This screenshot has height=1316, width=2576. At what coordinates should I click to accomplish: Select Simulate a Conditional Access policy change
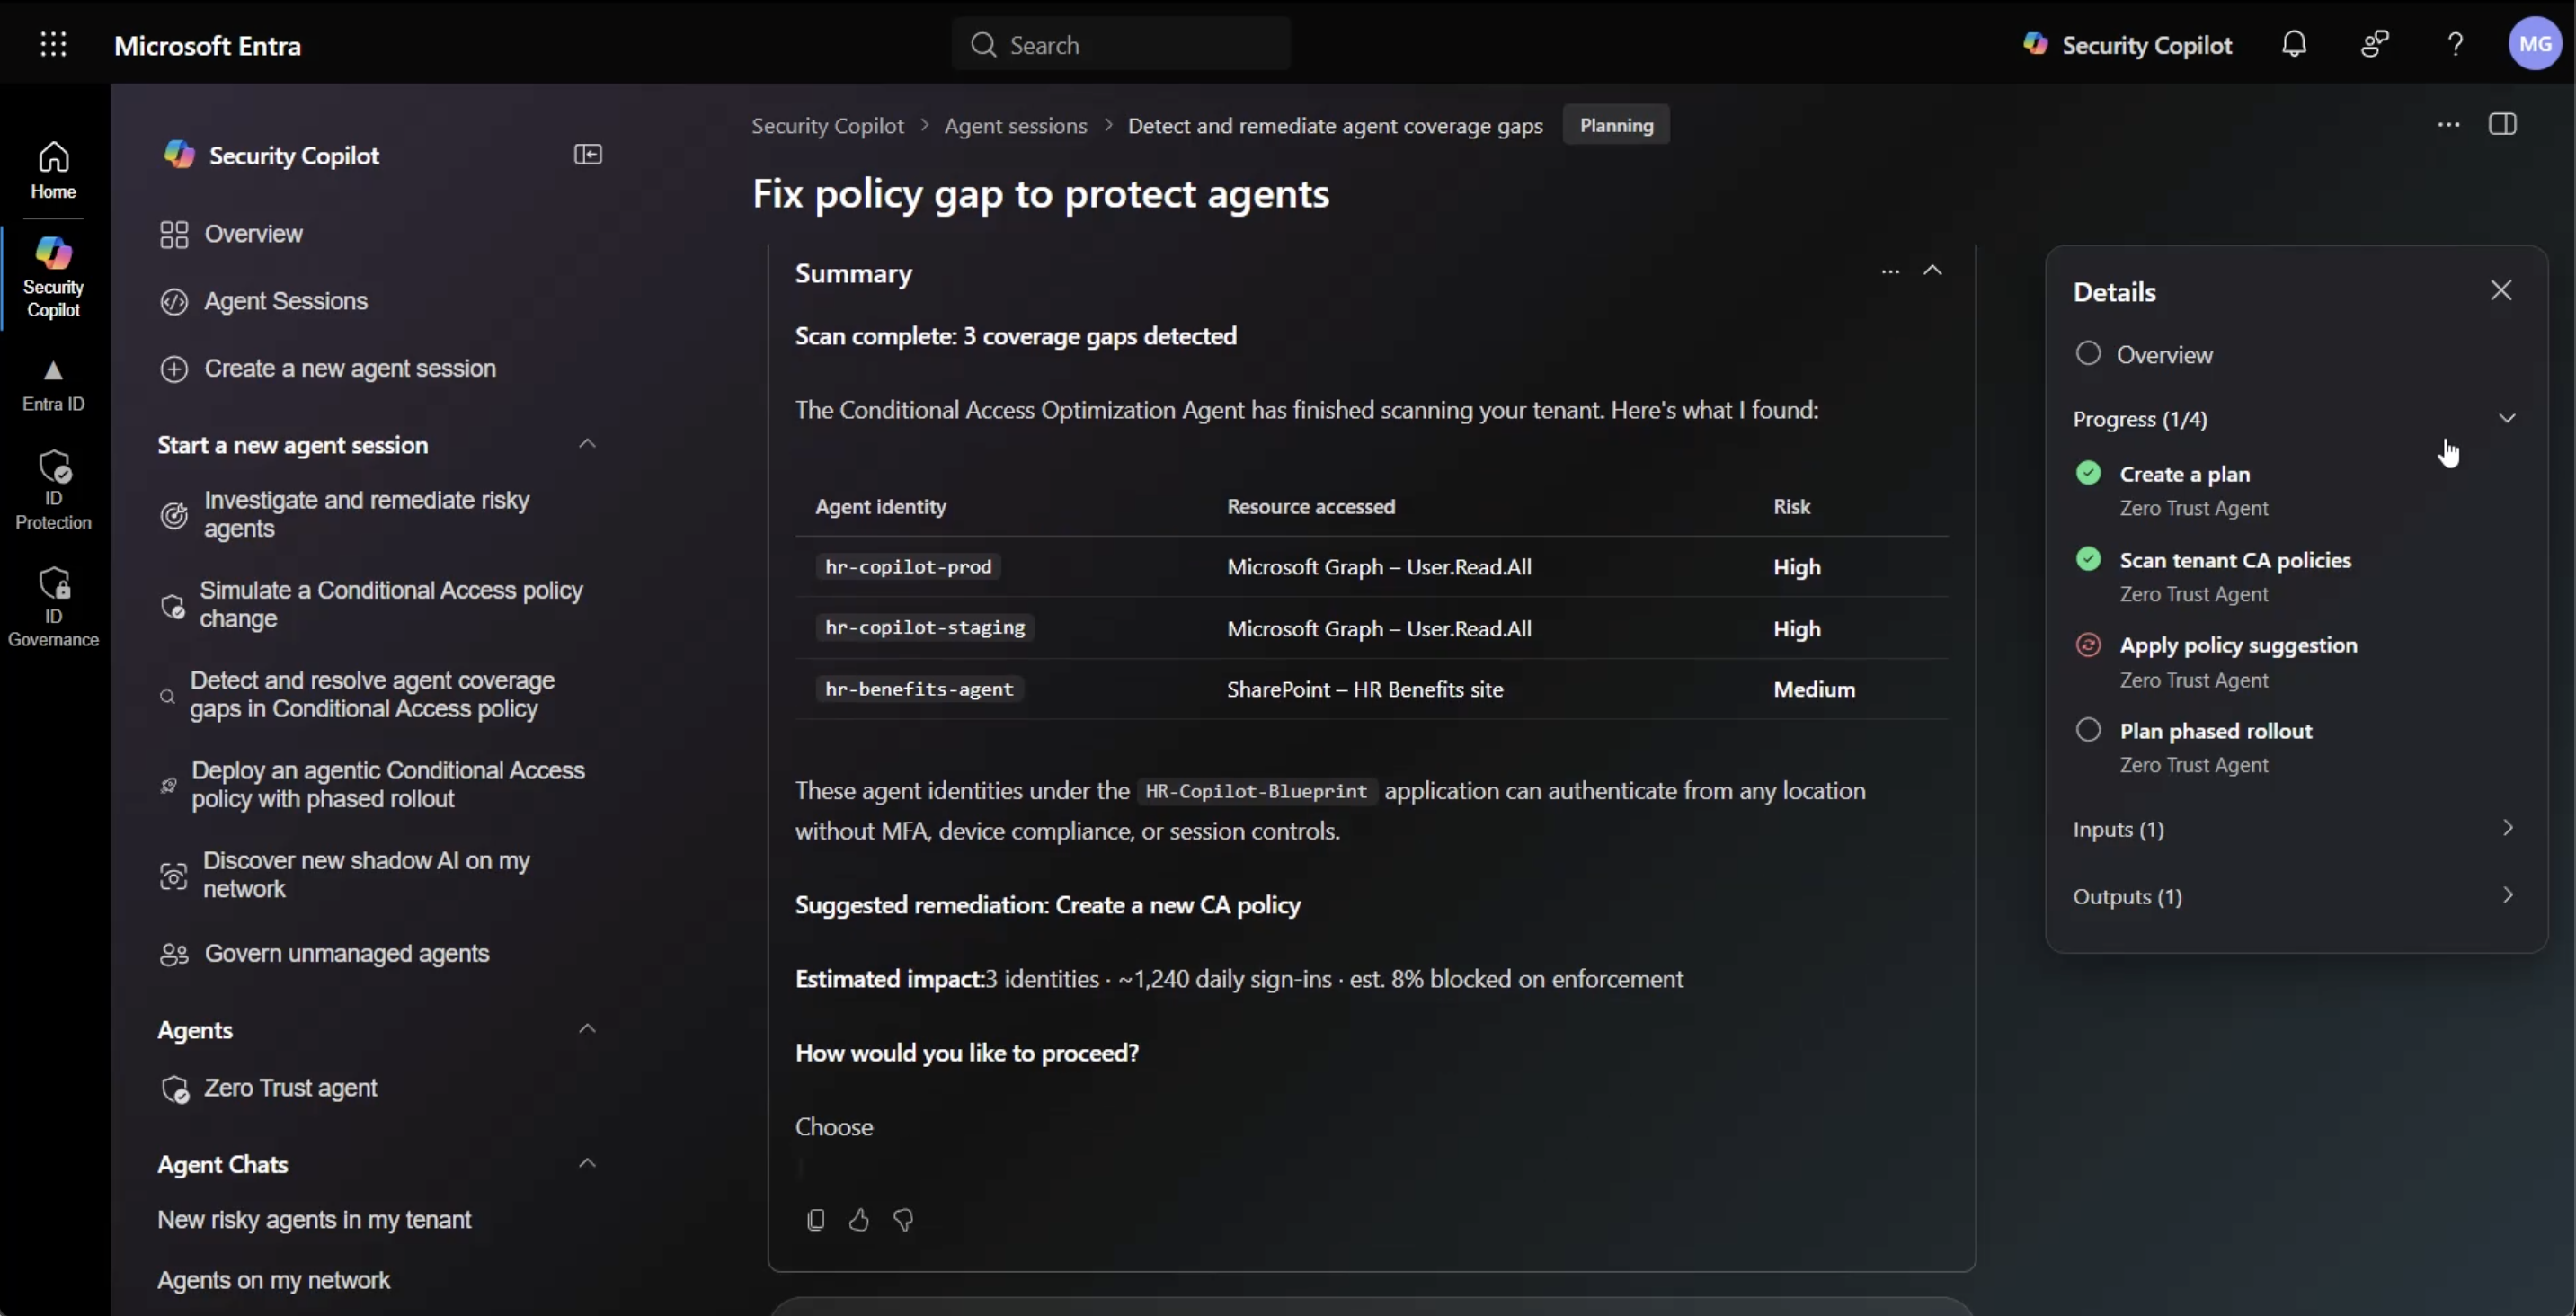click(x=371, y=604)
